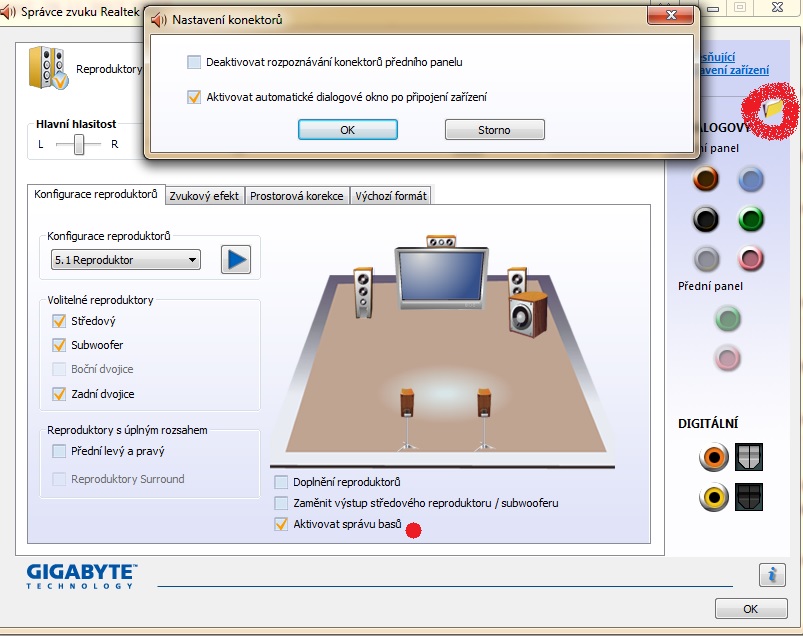Click the yellow coaxial digital connector
803x636 pixels.
click(714, 497)
